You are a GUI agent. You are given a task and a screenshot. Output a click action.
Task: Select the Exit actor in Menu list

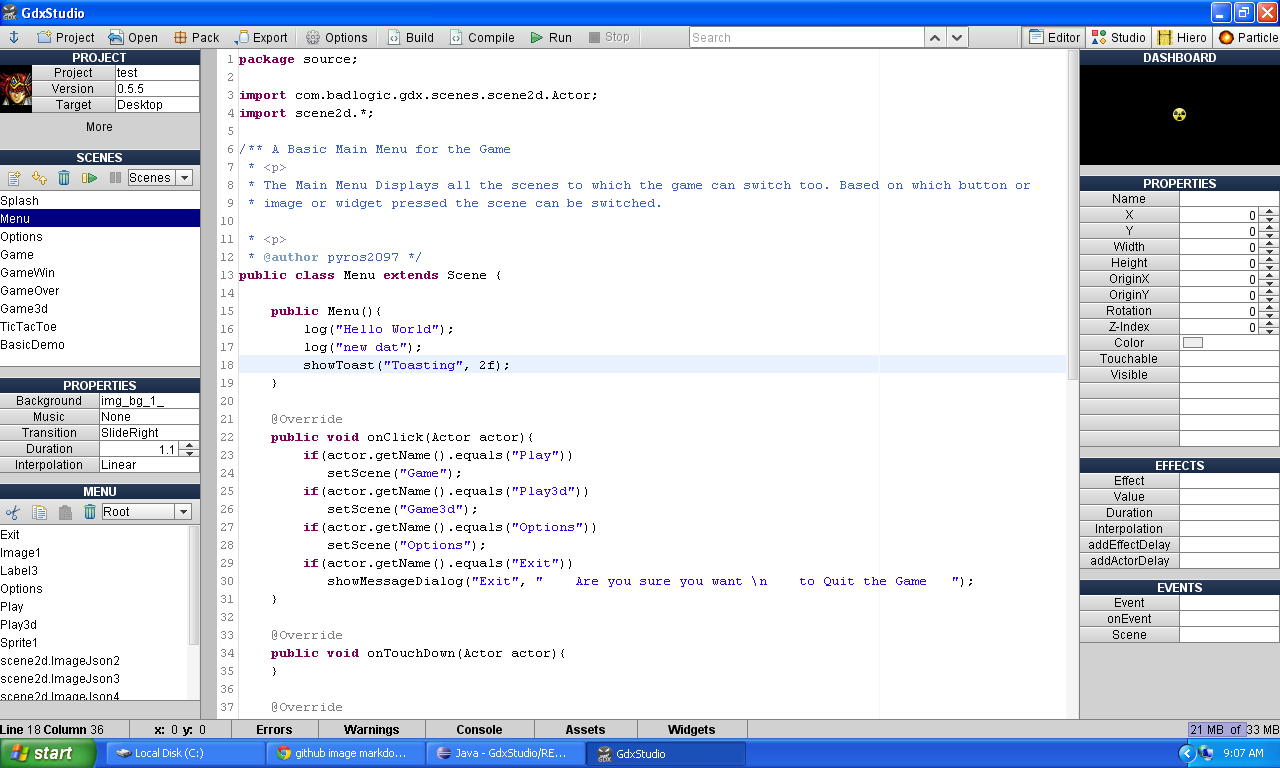coord(94,535)
